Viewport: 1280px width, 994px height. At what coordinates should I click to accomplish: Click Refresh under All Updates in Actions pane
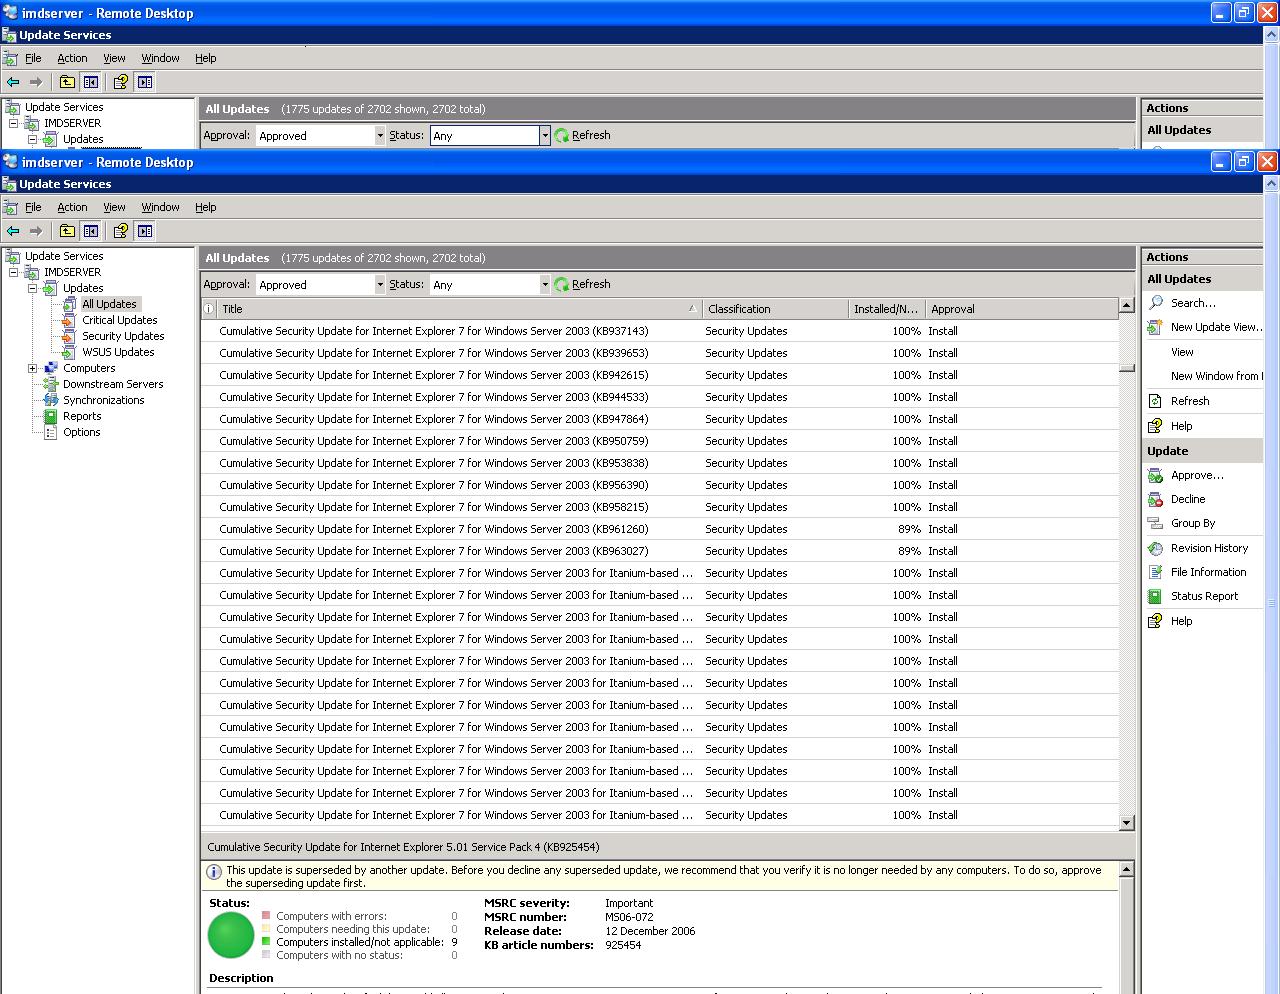pyautogui.click(x=1190, y=401)
